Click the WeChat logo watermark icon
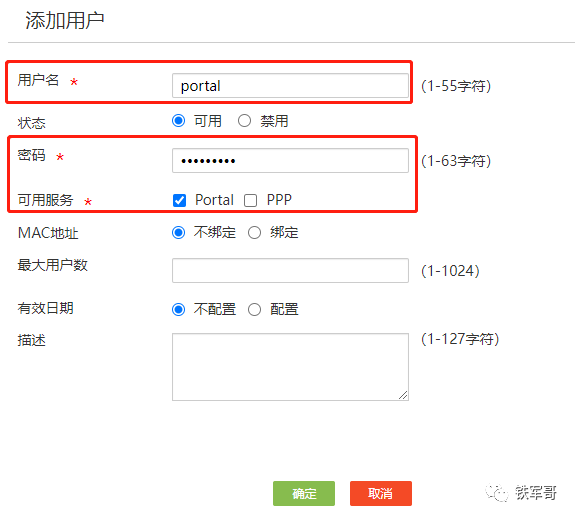Viewport: 575px width, 518px height. [x=497, y=493]
